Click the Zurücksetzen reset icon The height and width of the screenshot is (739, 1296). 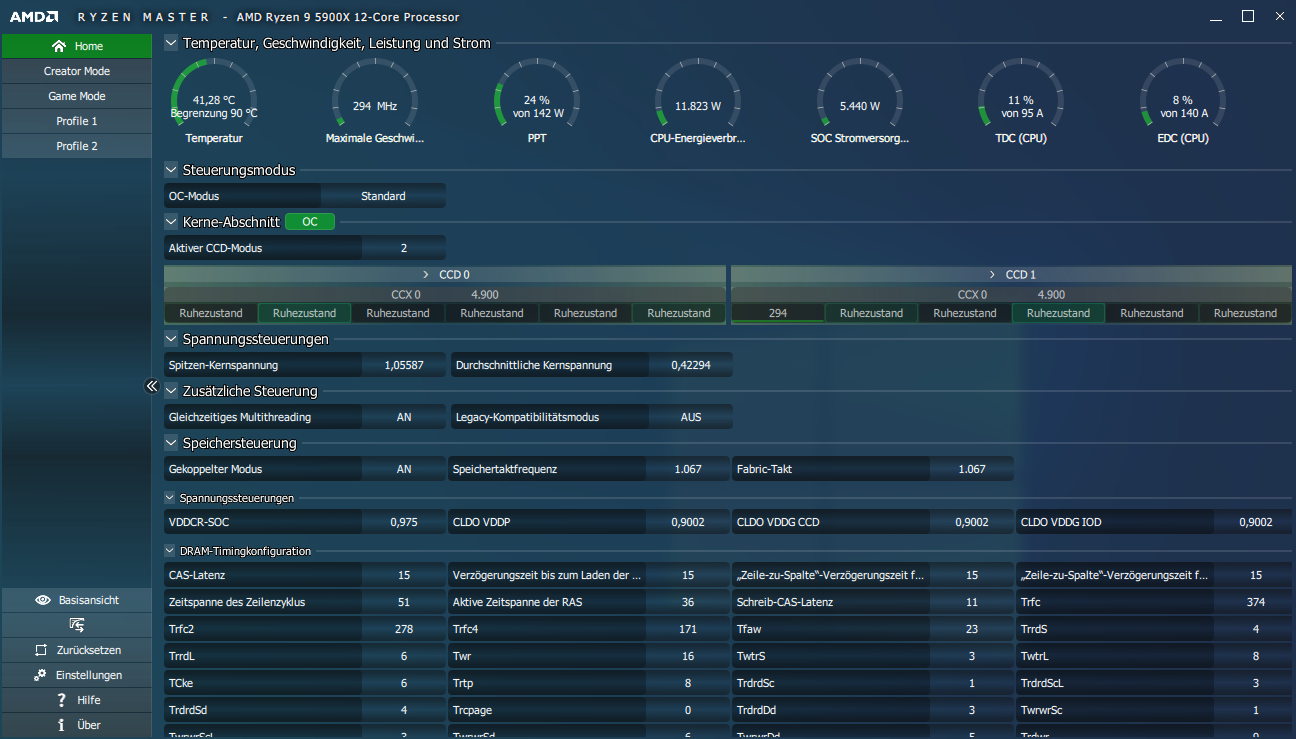click(x=41, y=650)
